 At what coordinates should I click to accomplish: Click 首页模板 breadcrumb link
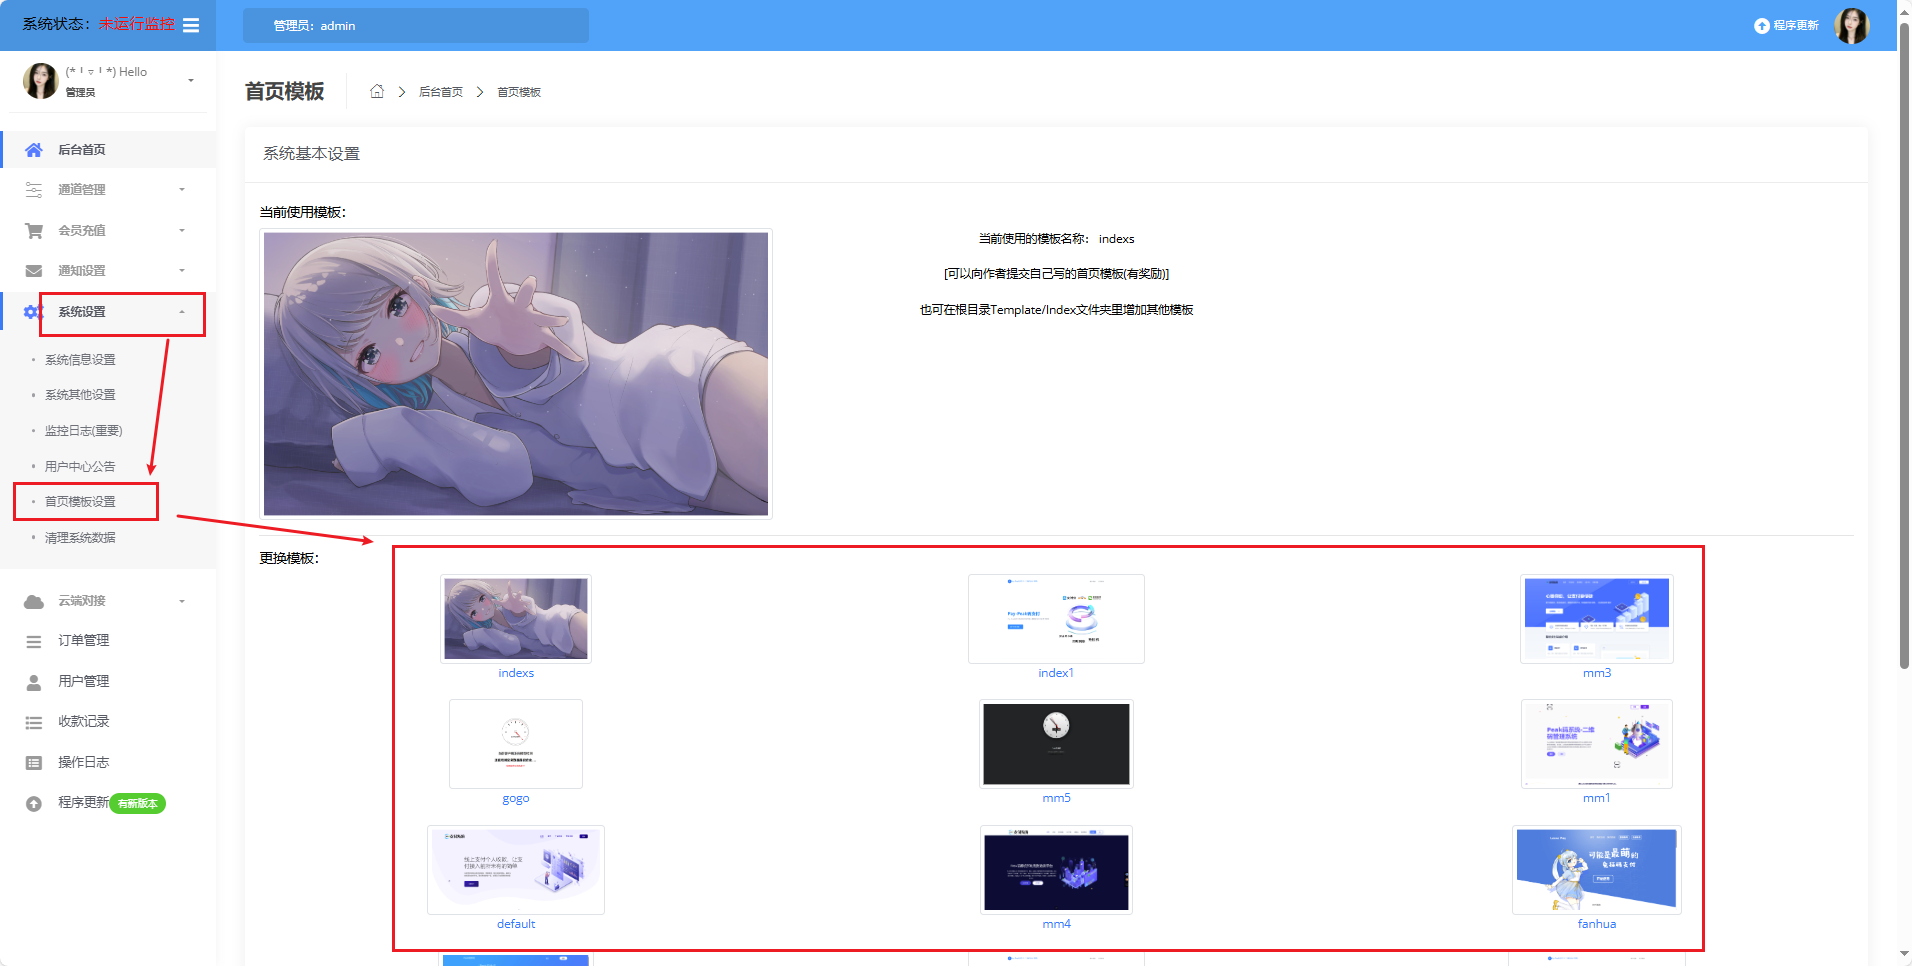pyautogui.click(x=519, y=92)
